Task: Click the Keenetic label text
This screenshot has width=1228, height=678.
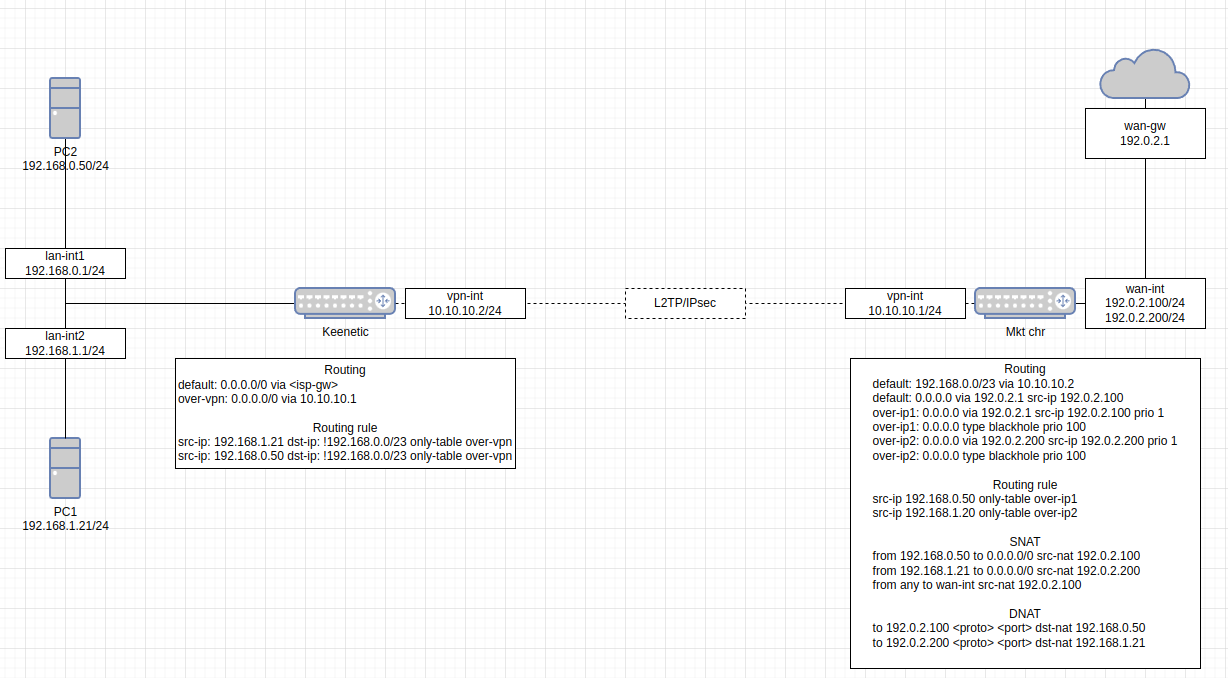Action: coord(345,331)
